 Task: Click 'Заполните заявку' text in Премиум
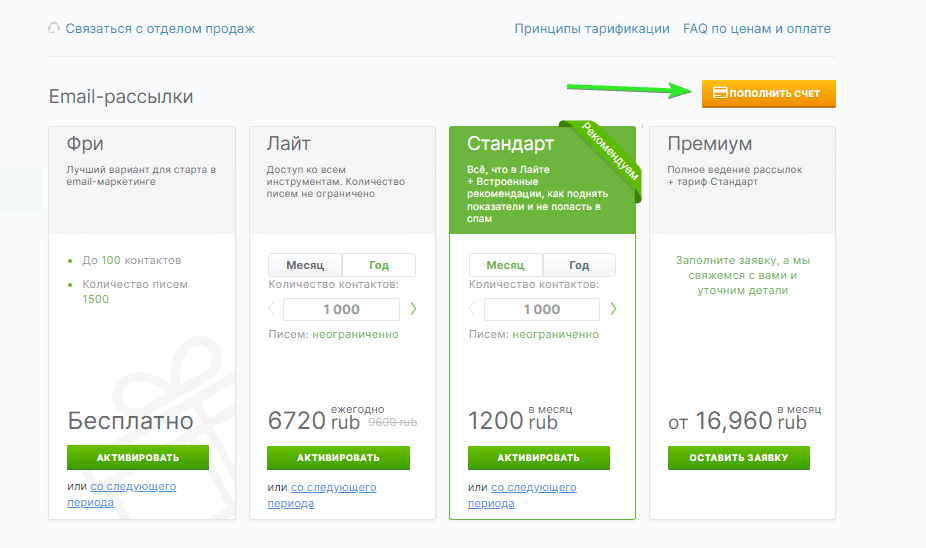742,275
